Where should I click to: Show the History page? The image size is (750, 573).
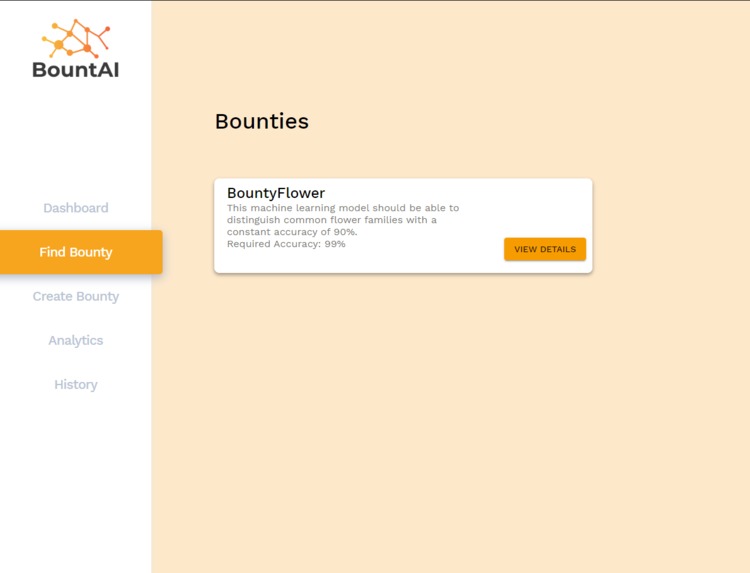[x=76, y=385]
